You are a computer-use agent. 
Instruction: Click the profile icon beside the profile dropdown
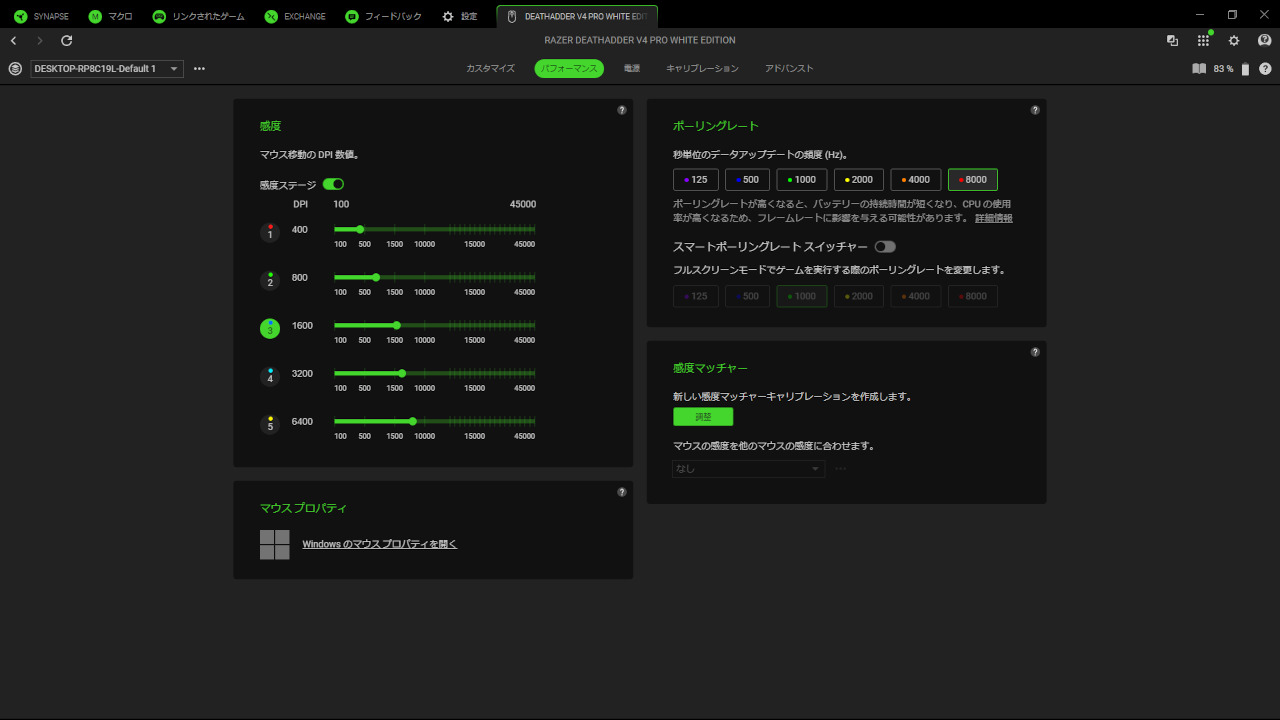click(x=15, y=69)
